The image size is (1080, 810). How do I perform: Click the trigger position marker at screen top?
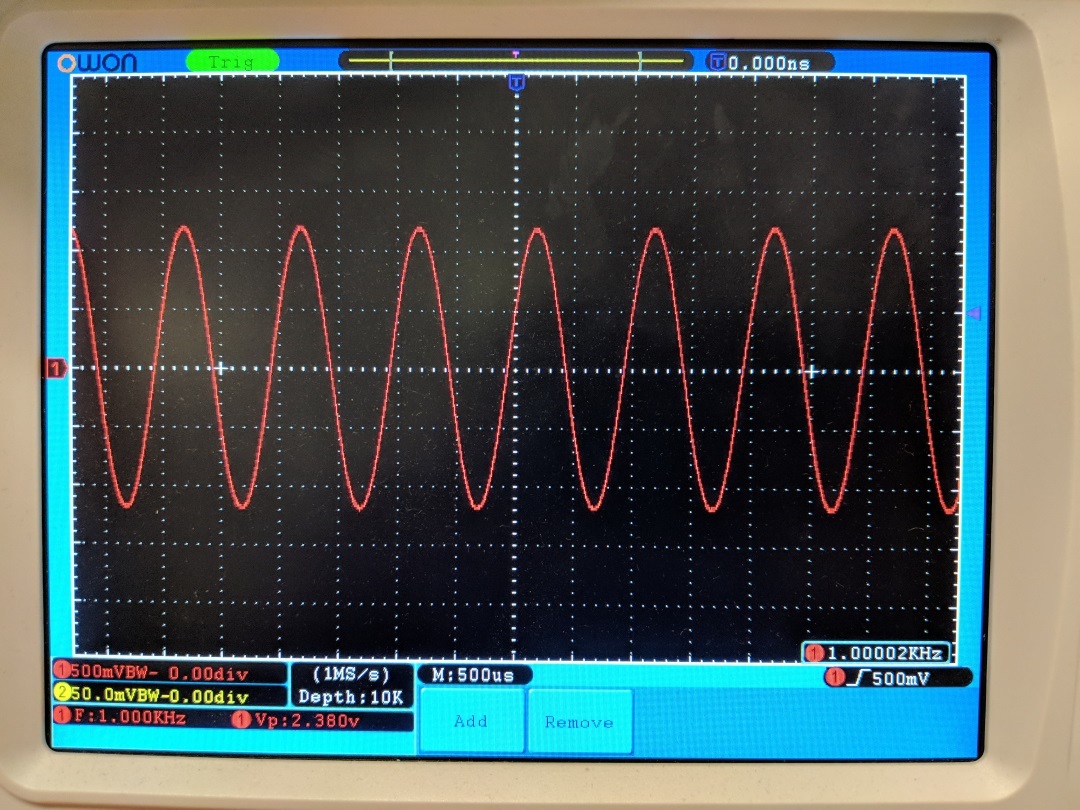pos(515,83)
